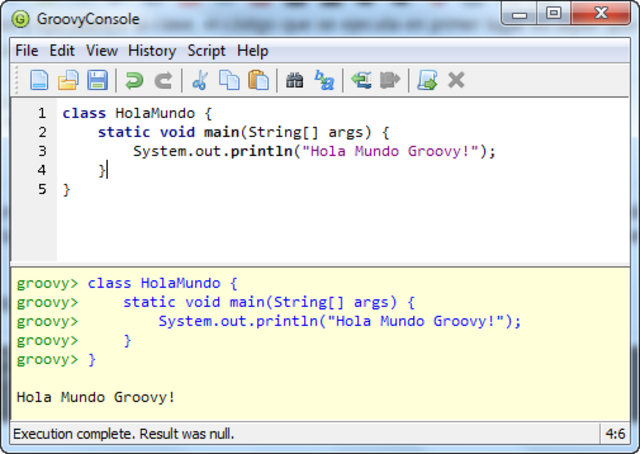Open the View menu
640x454 pixels.
click(x=102, y=51)
